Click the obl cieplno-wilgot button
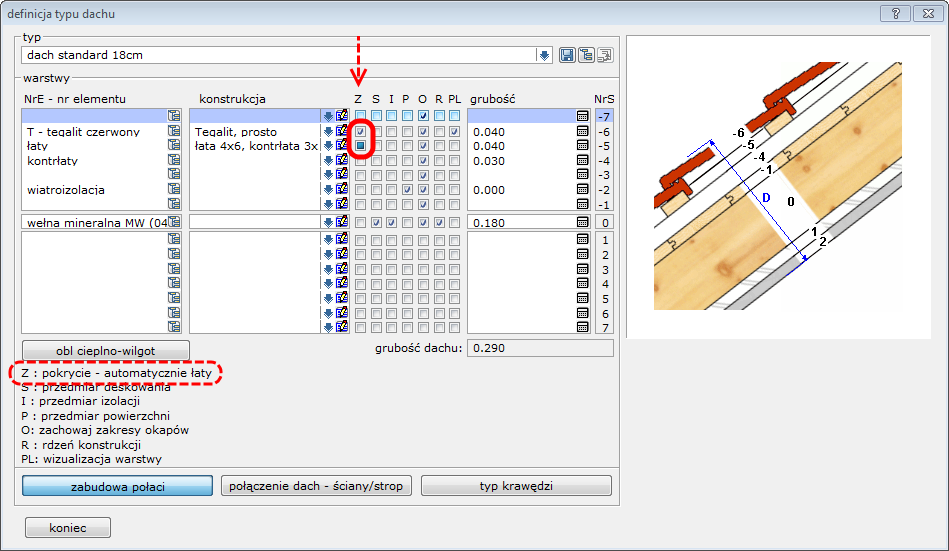This screenshot has width=949, height=551. 107,349
